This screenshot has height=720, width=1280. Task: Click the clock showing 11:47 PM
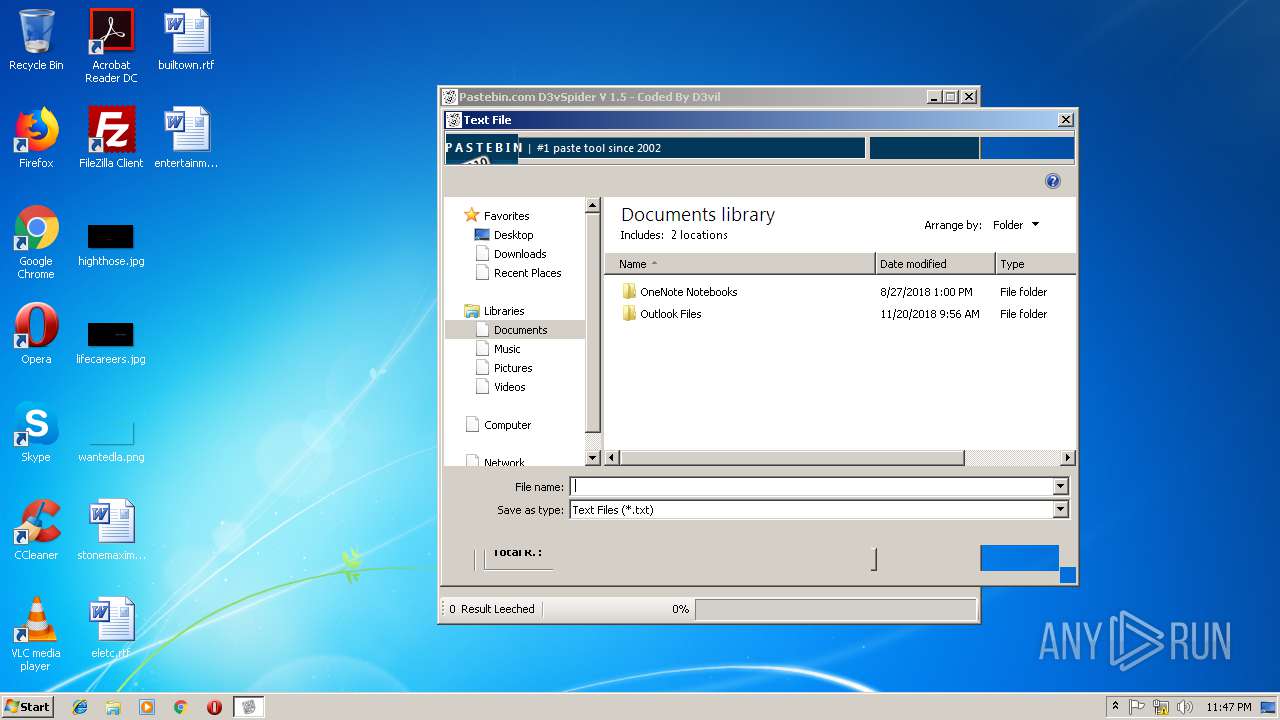click(x=1229, y=707)
